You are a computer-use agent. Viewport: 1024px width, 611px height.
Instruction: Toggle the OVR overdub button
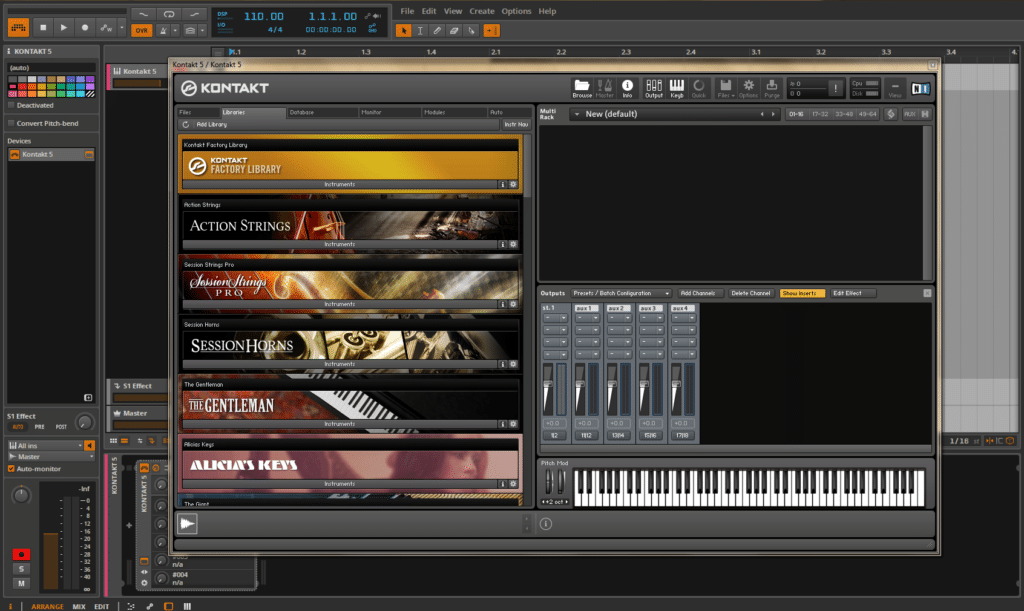(x=141, y=30)
